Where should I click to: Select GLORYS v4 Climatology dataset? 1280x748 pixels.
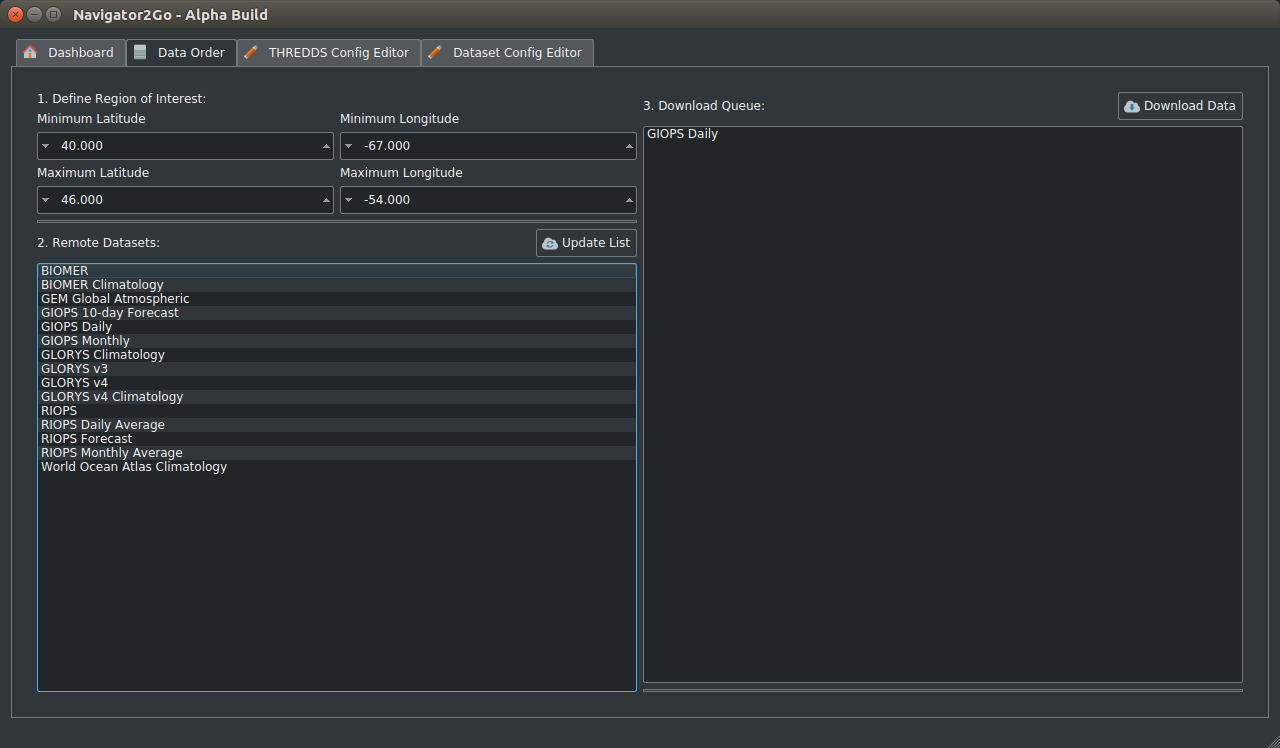[x=337, y=397]
